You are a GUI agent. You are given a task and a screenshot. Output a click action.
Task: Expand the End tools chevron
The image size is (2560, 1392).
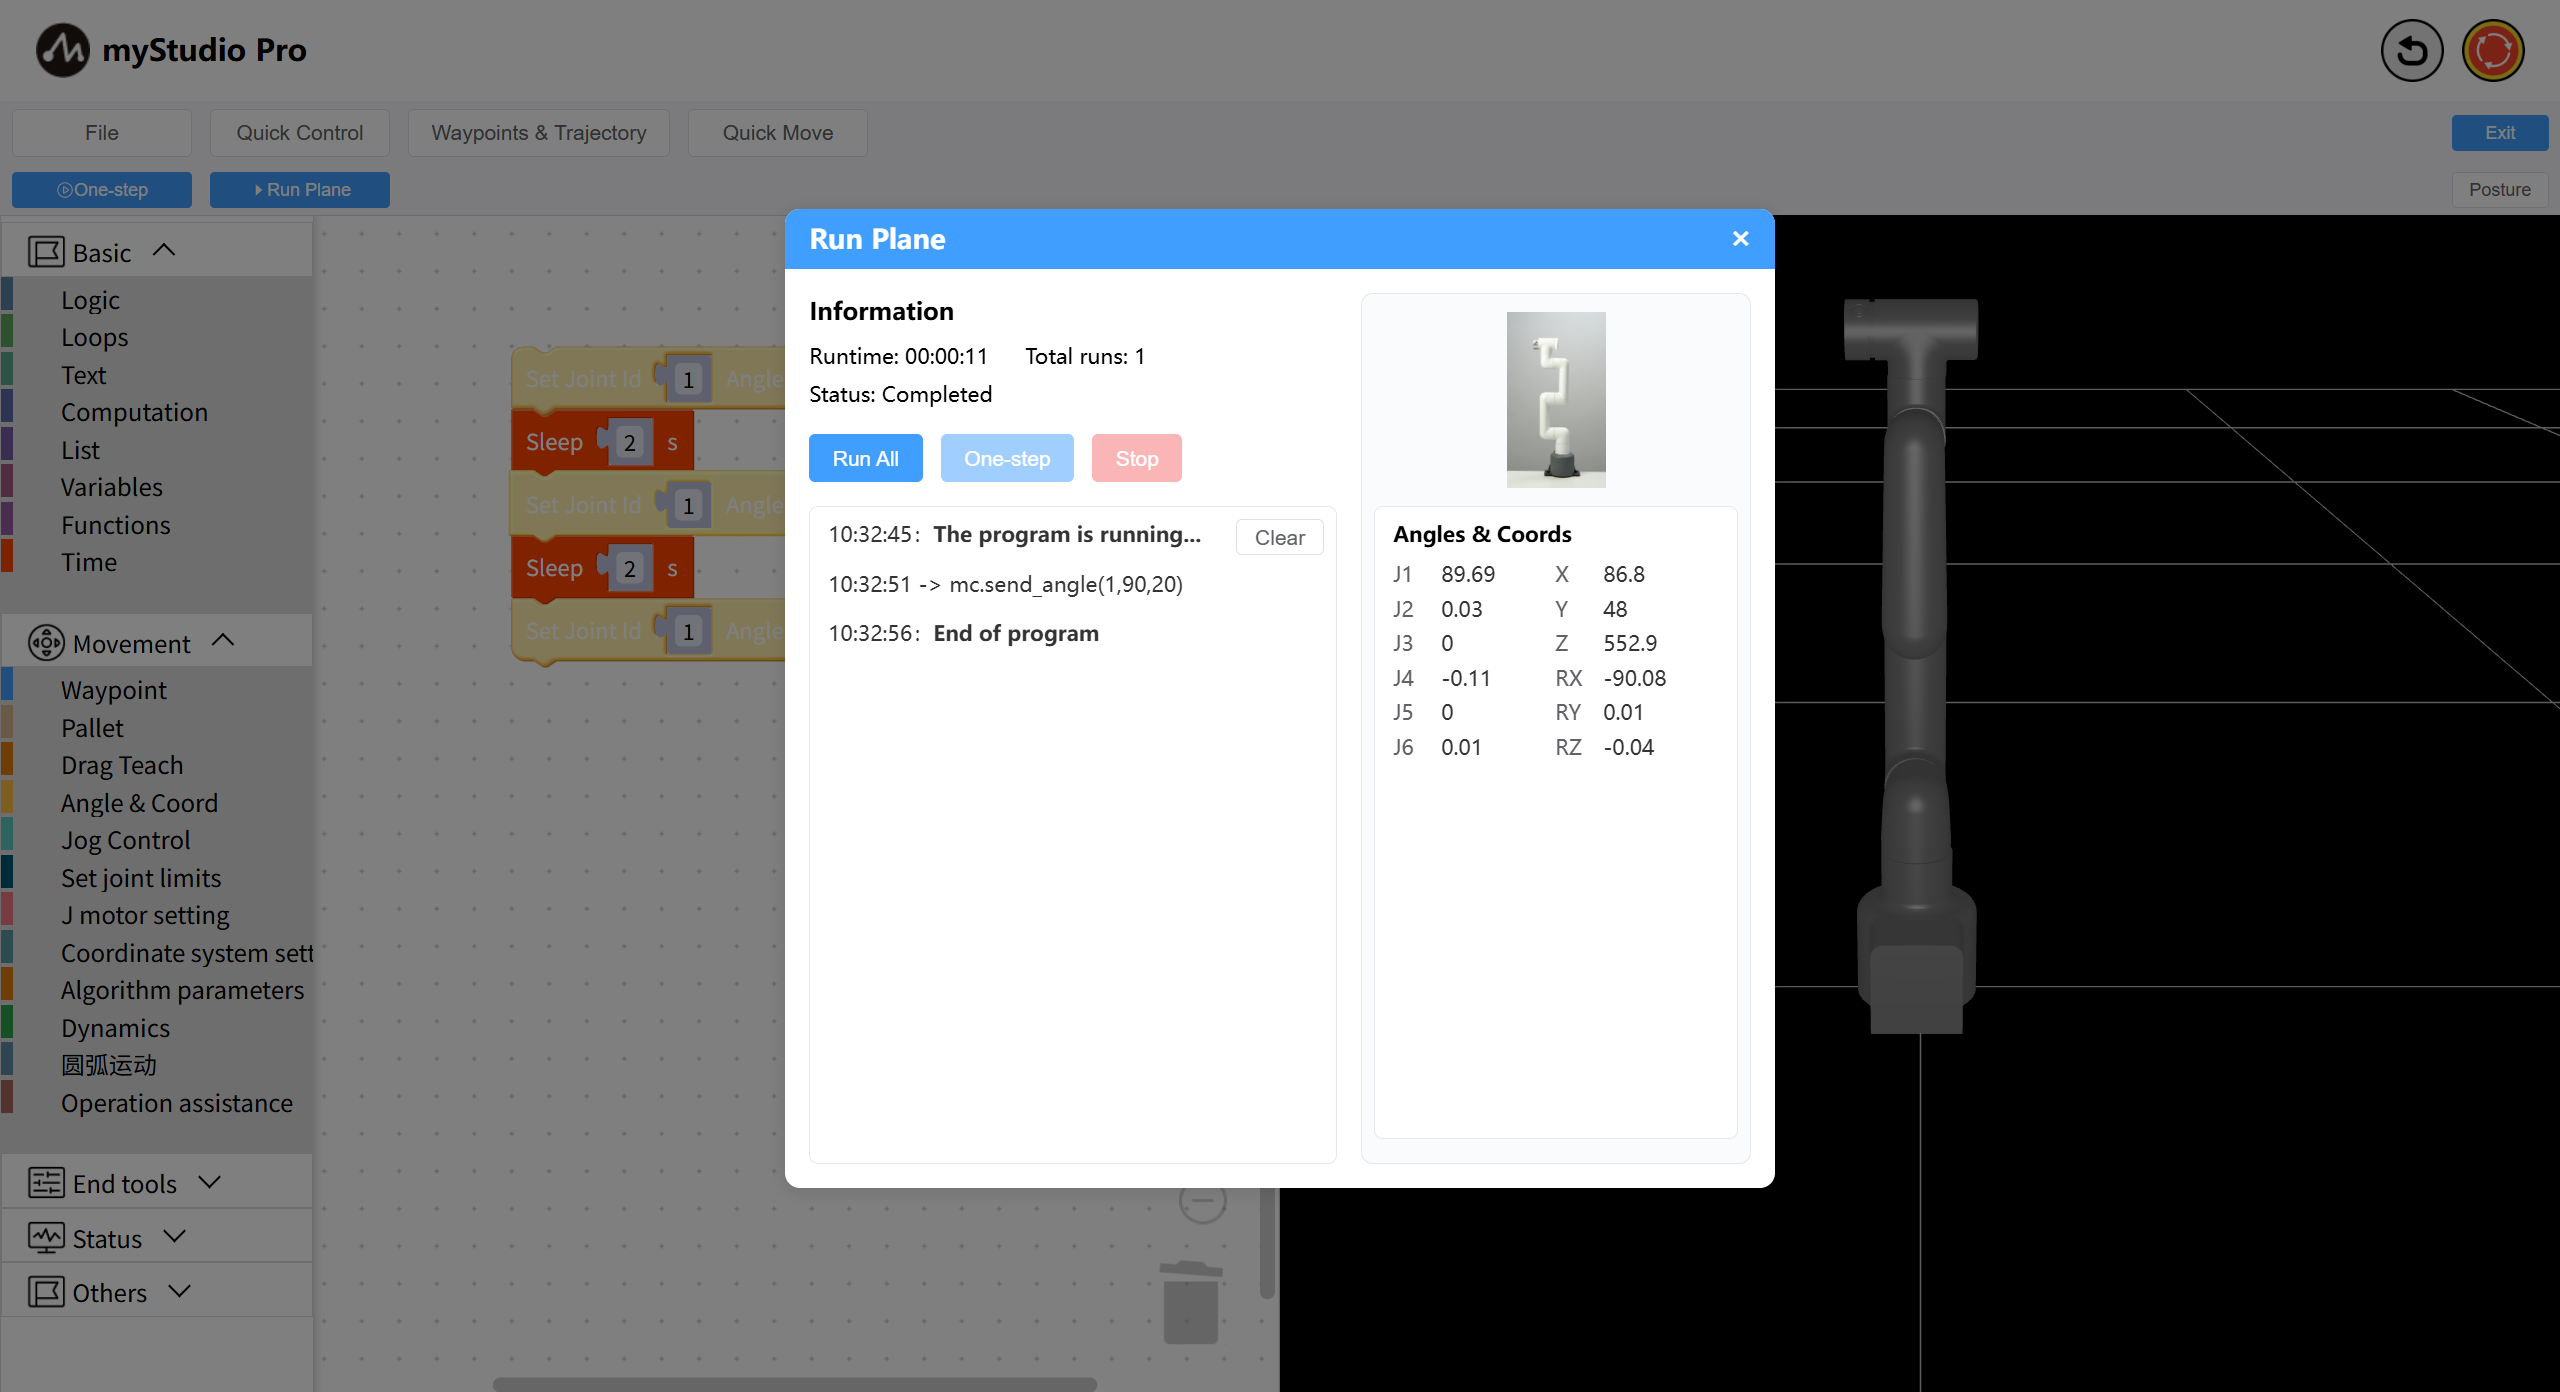[209, 1182]
